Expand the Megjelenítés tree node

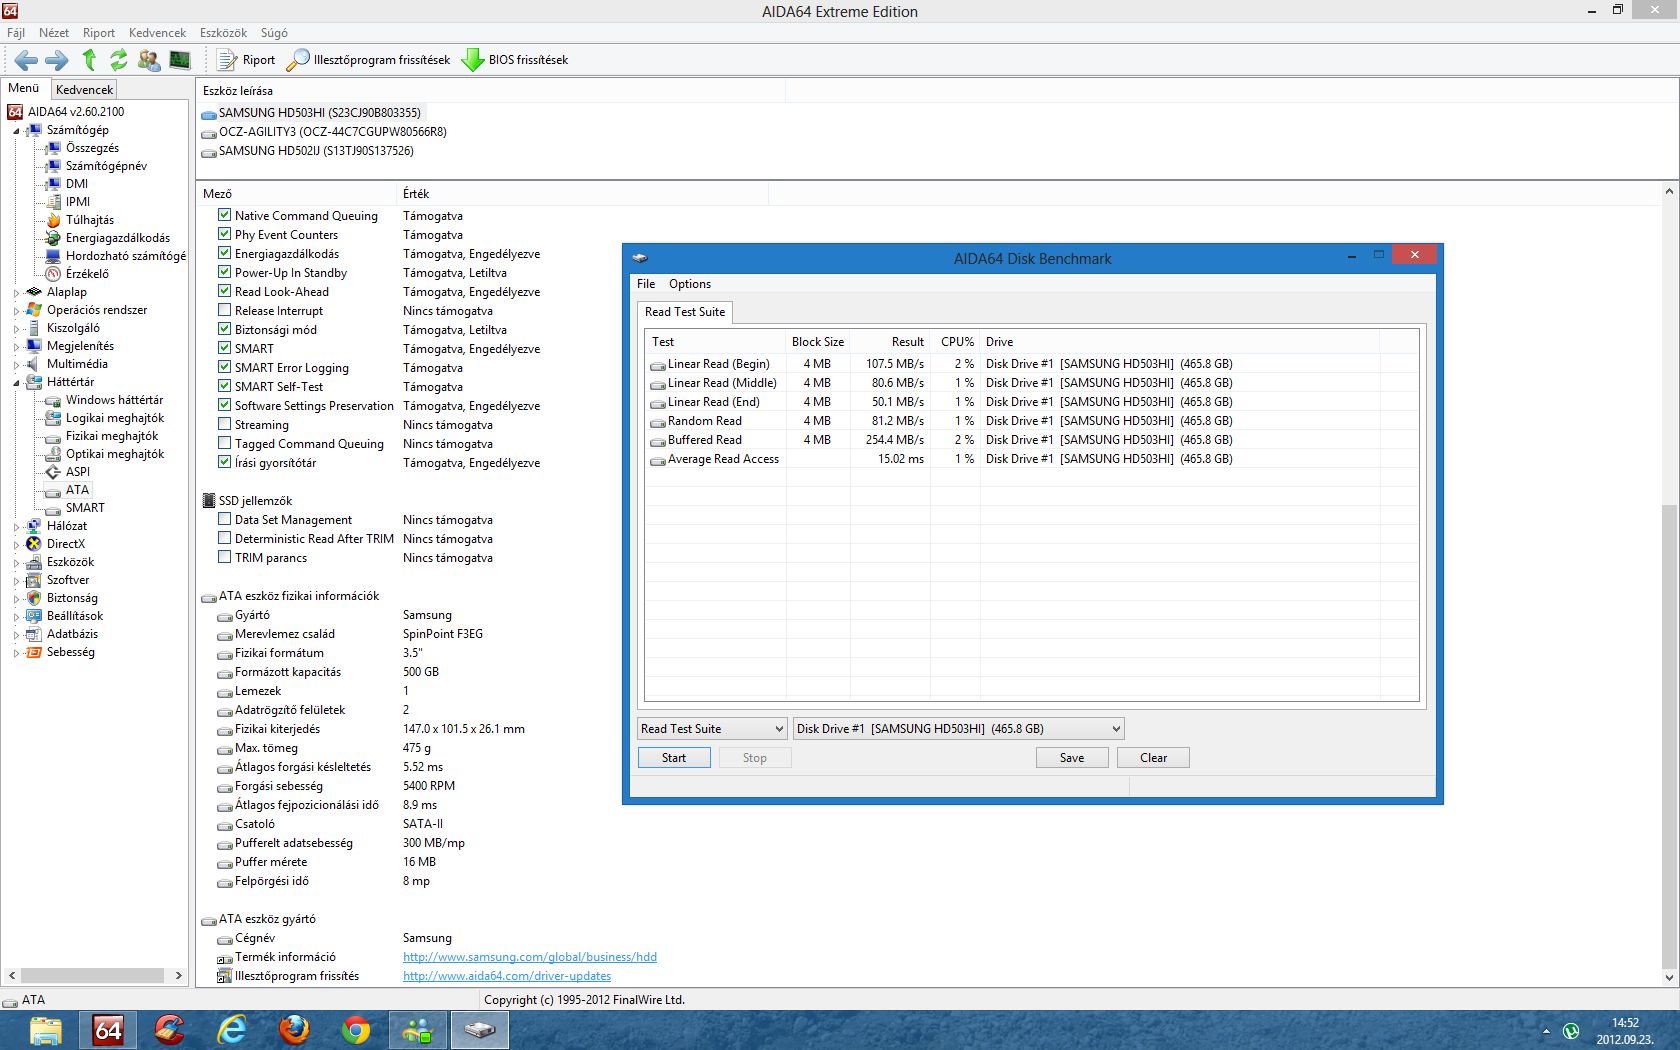coord(16,347)
